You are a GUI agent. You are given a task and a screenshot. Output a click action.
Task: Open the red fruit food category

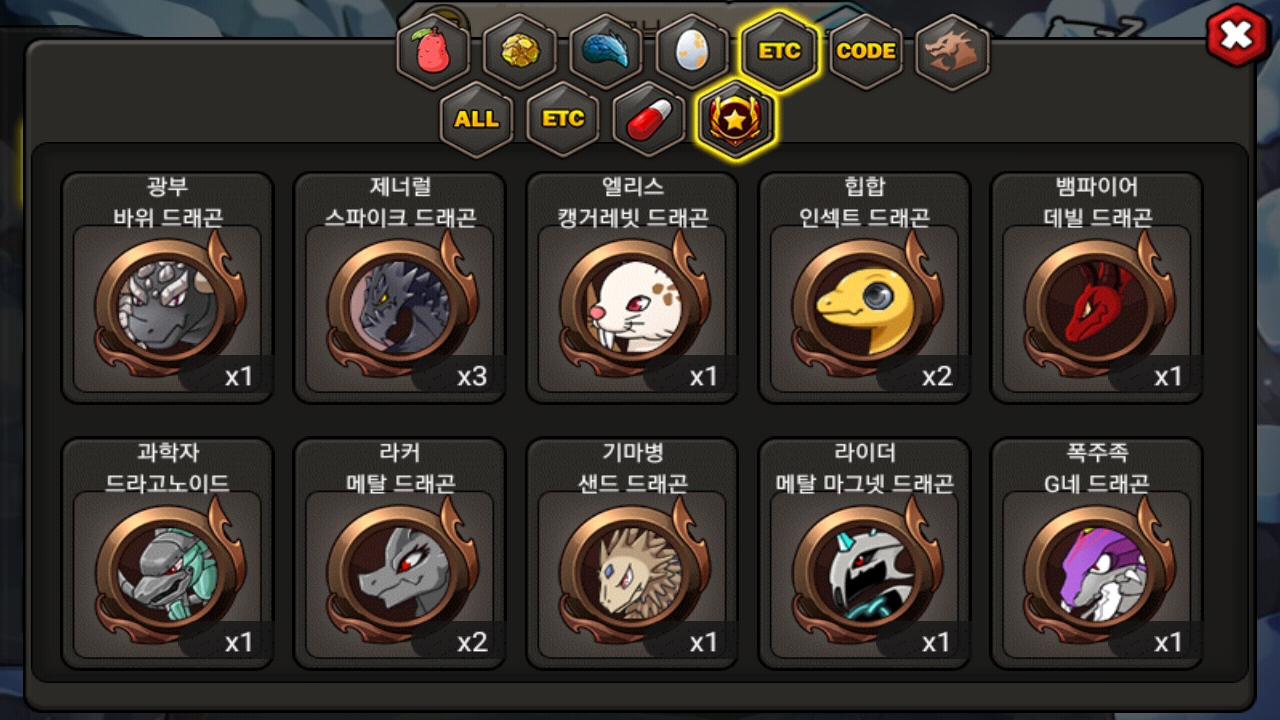point(433,52)
